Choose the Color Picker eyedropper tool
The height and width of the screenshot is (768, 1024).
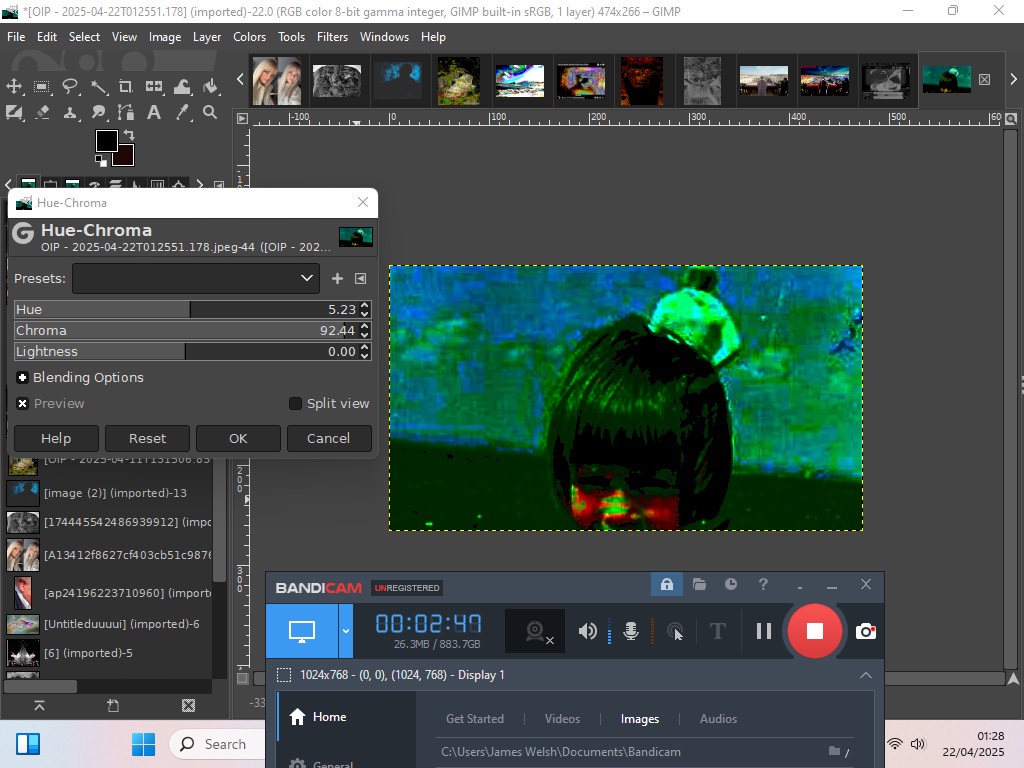[x=182, y=113]
